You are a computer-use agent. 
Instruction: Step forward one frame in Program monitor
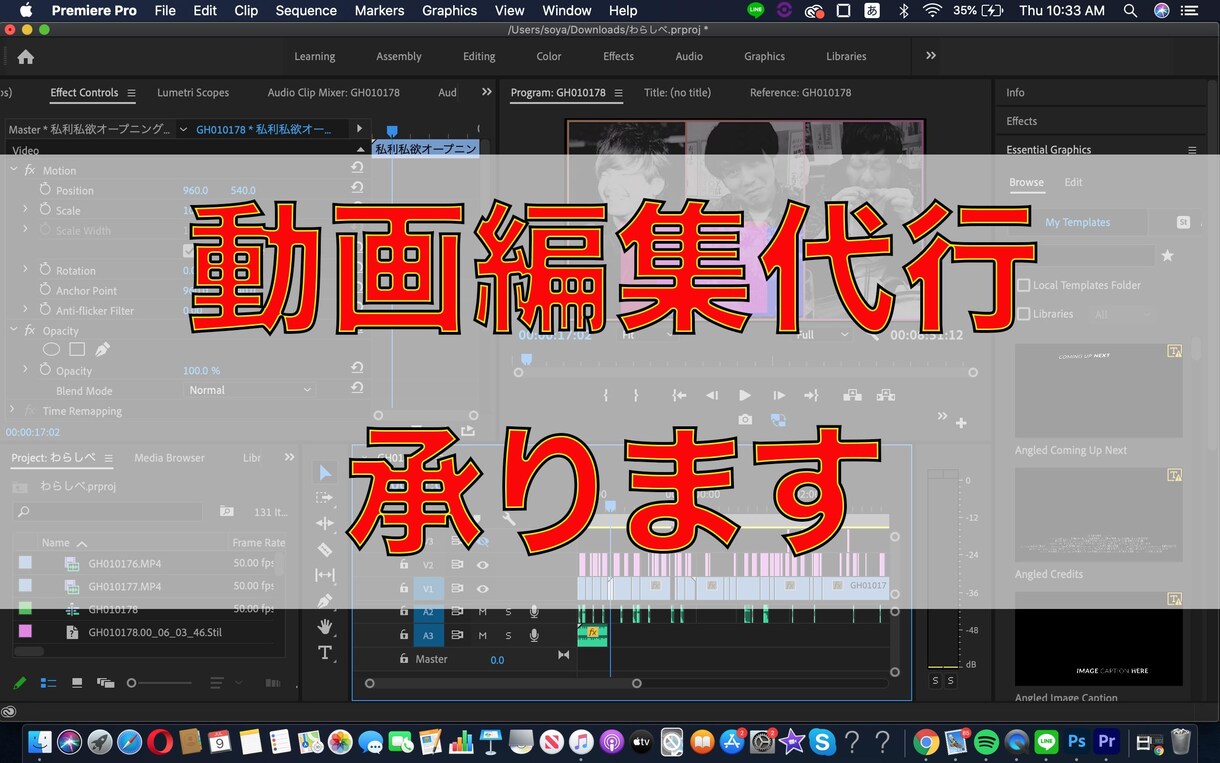pyautogui.click(x=779, y=395)
